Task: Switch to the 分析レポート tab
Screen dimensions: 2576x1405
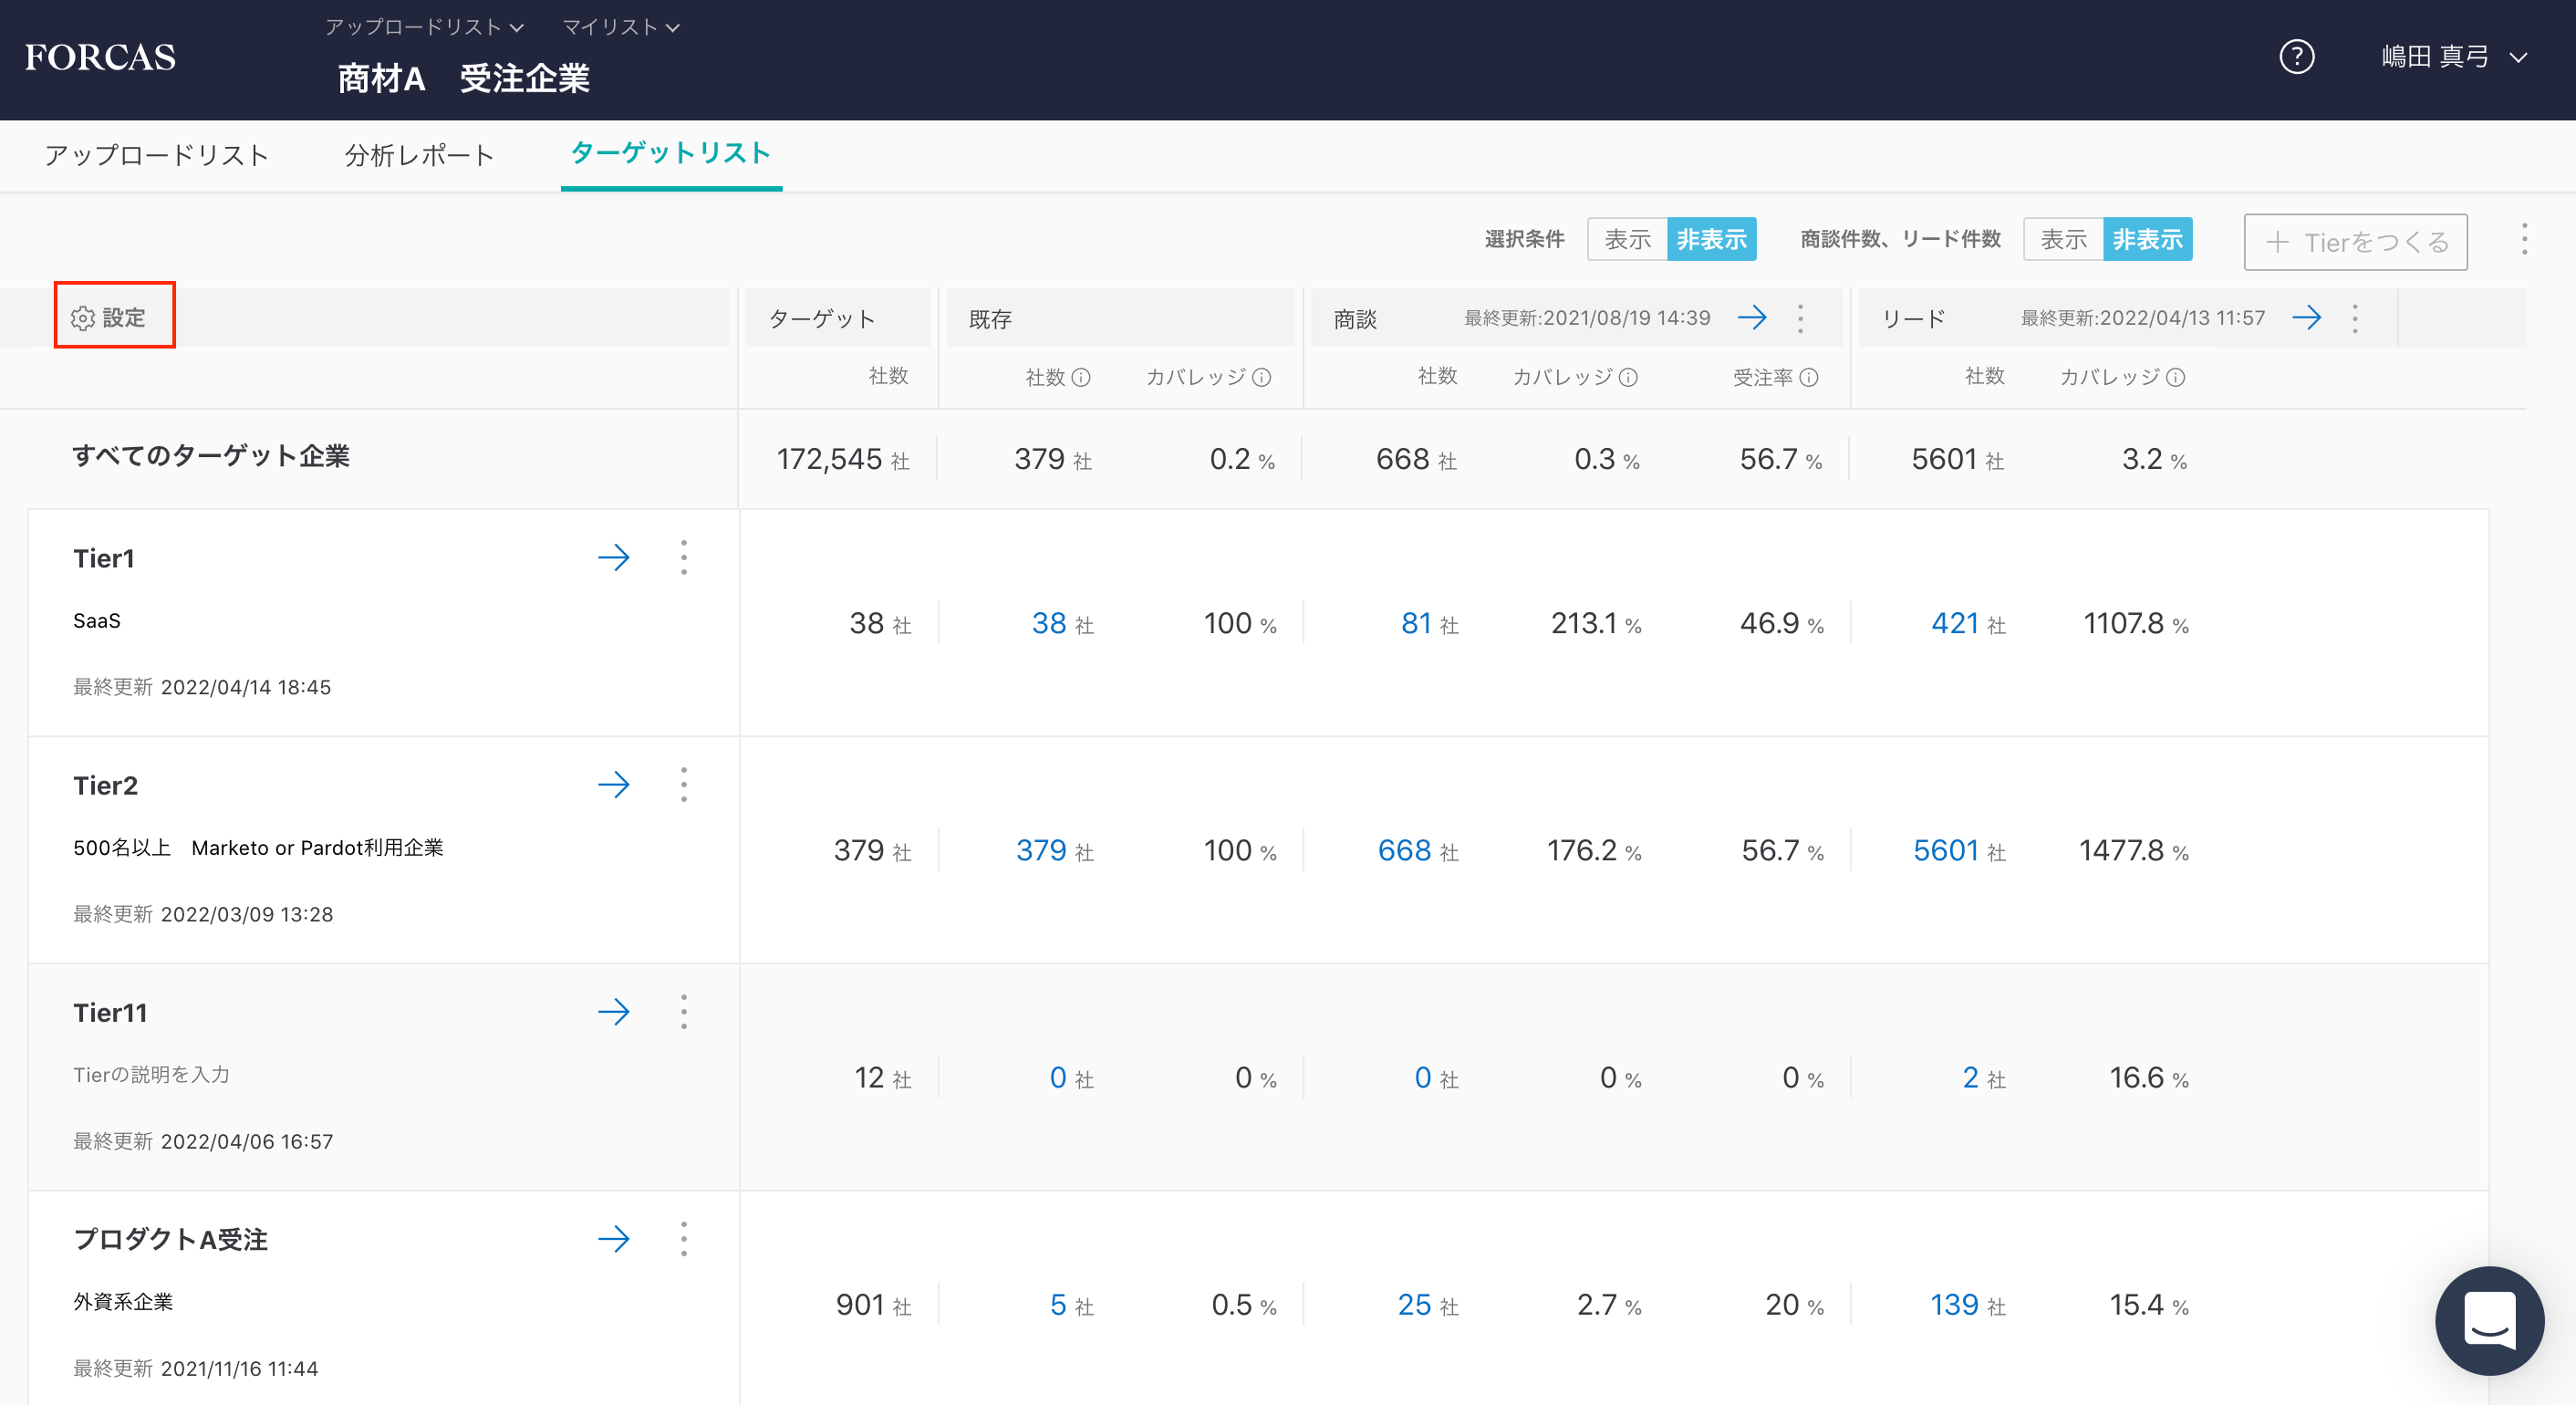Action: click(419, 155)
